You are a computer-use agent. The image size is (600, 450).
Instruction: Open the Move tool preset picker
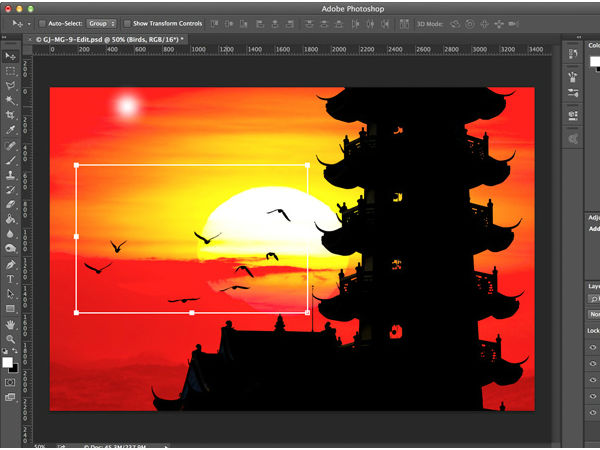pos(18,22)
